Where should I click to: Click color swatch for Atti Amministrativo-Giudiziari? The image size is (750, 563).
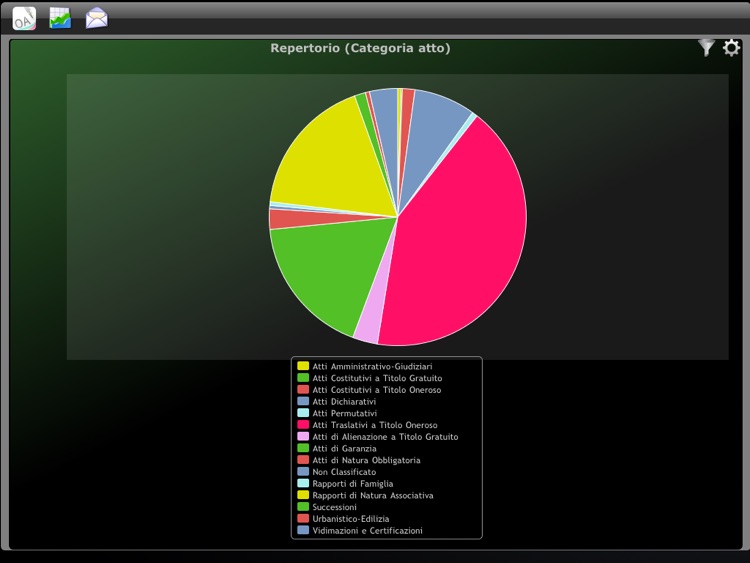pos(303,366)
